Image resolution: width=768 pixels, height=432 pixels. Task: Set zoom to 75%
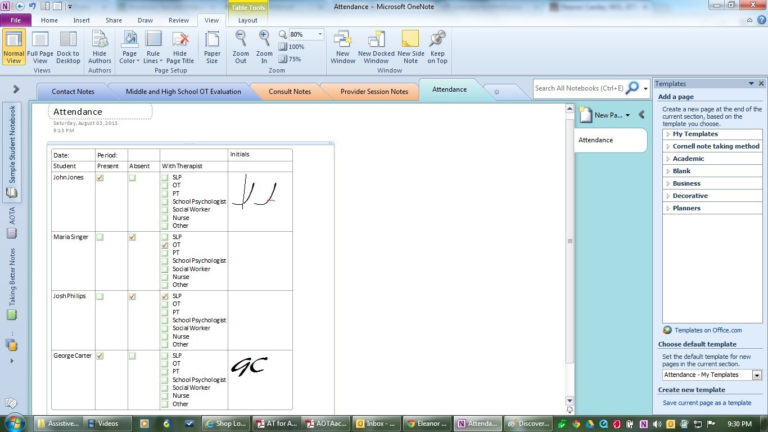coord(290,59)
